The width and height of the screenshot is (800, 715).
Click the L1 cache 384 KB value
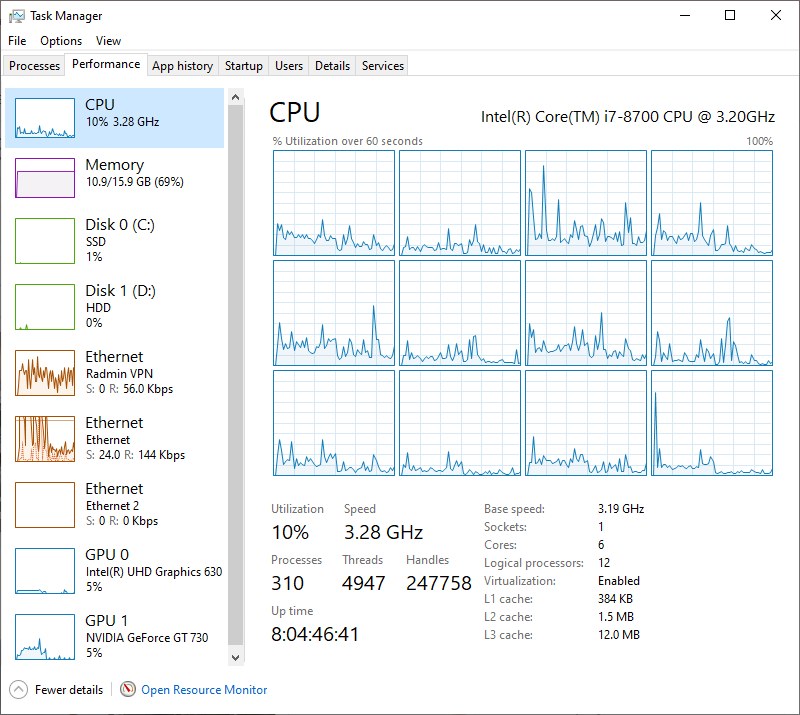(615, 599)
